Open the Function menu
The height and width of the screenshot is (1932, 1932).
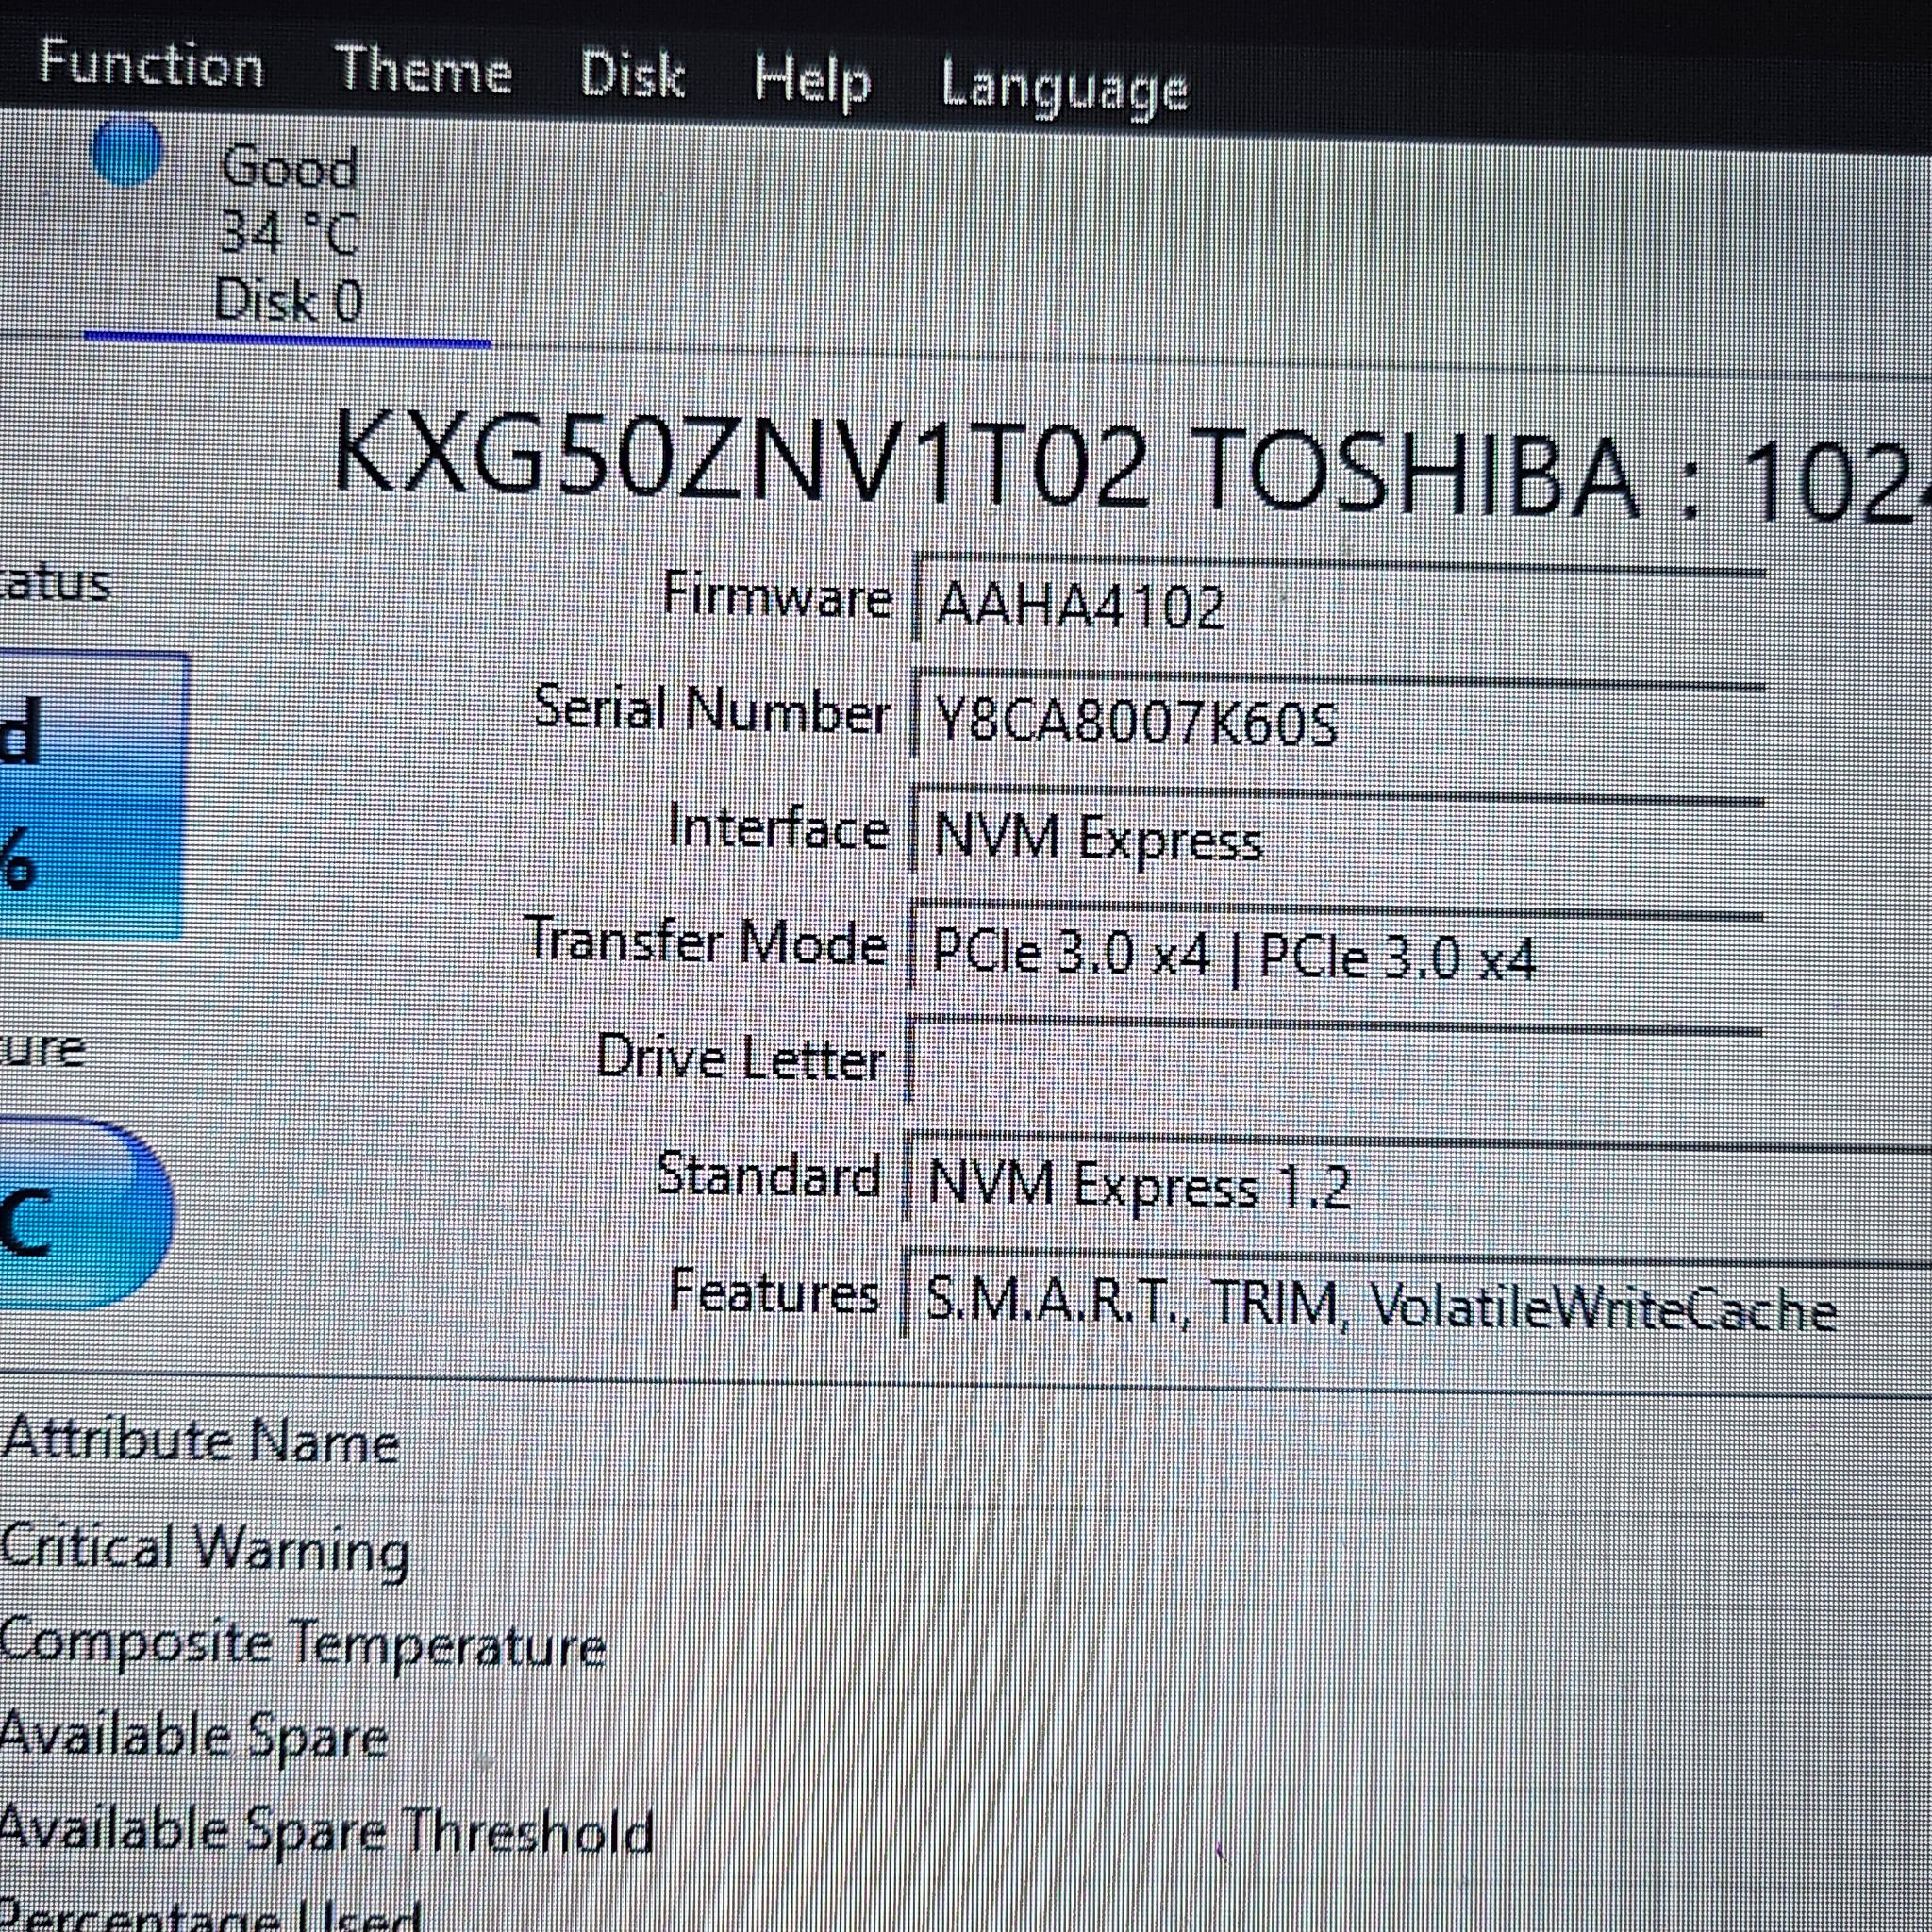pyautogui.click(x=151, y=66)
